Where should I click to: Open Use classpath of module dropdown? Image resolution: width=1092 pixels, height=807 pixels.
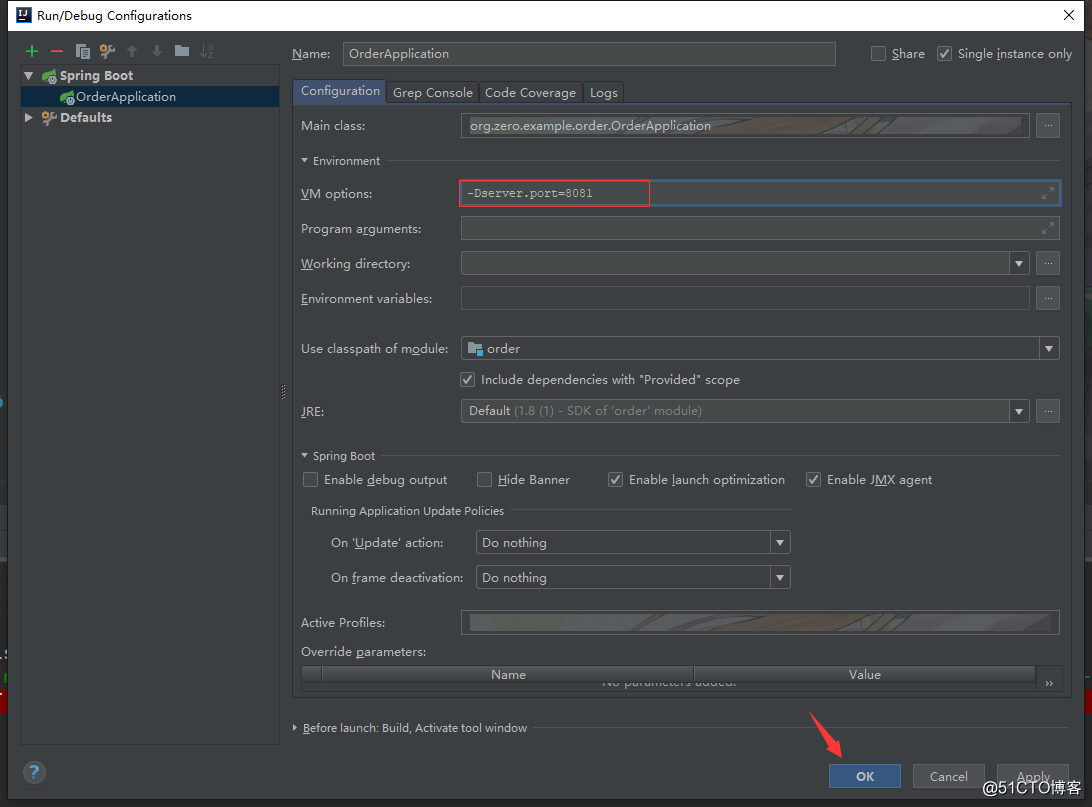click(1049, 348)
